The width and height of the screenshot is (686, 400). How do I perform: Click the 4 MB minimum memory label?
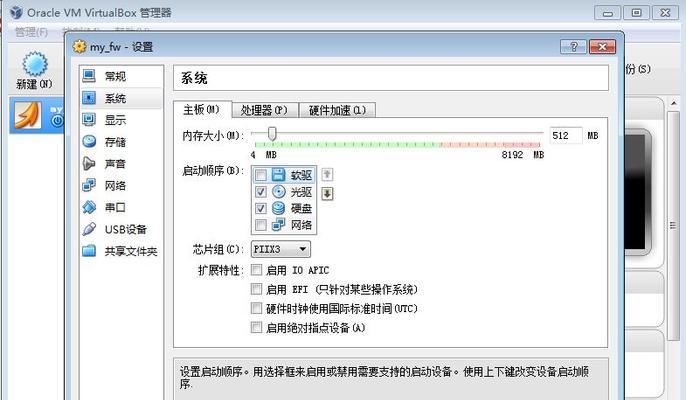pos(263,154)
